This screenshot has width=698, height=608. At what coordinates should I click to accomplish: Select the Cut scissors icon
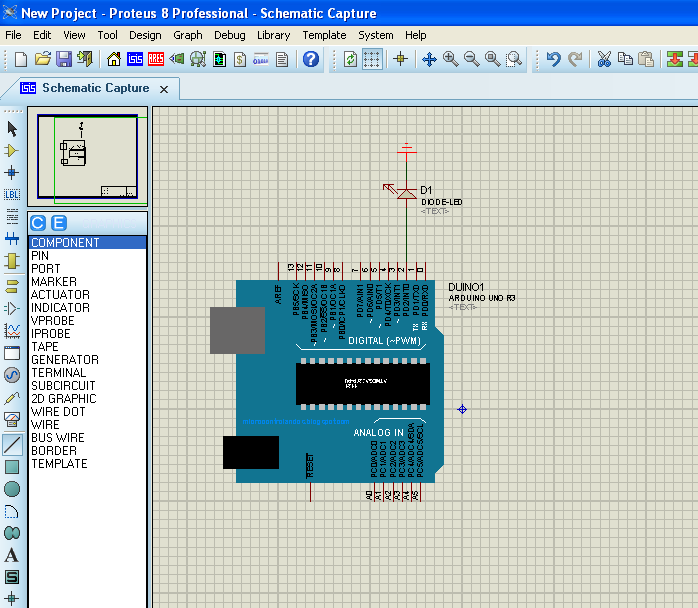(x=604, y=59)
